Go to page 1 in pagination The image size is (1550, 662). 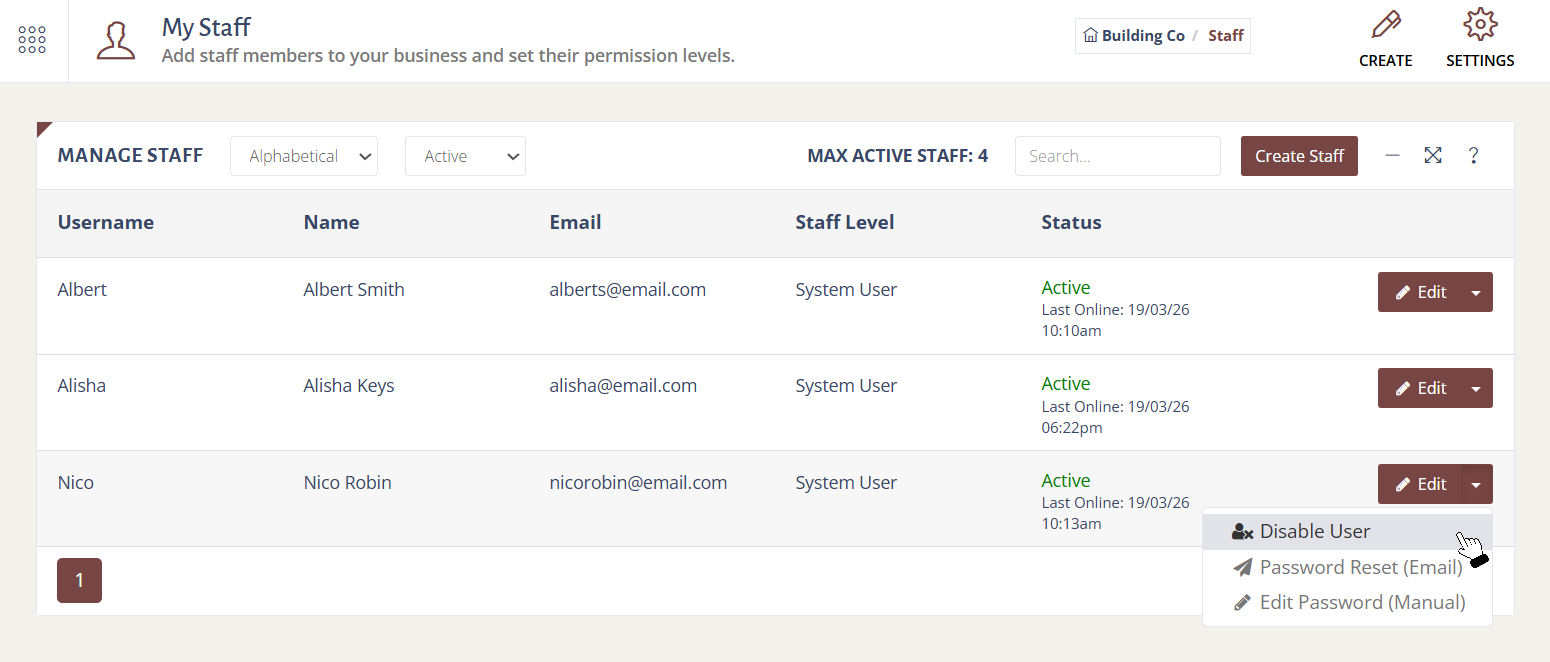79,580
